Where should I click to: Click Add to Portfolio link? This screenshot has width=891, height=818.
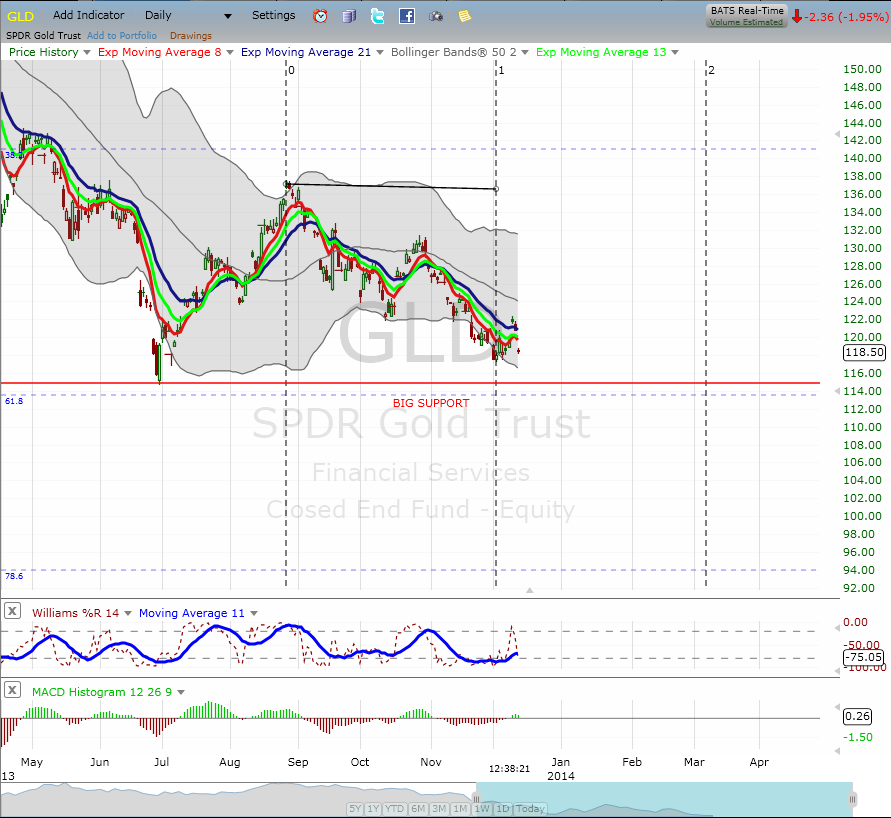(x=122, y=35)
